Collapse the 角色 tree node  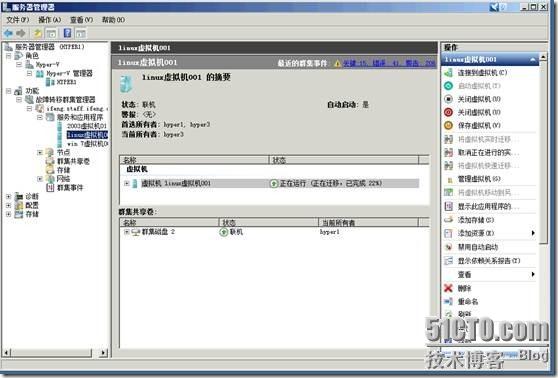pyautogui.click(x=9, y=56)
